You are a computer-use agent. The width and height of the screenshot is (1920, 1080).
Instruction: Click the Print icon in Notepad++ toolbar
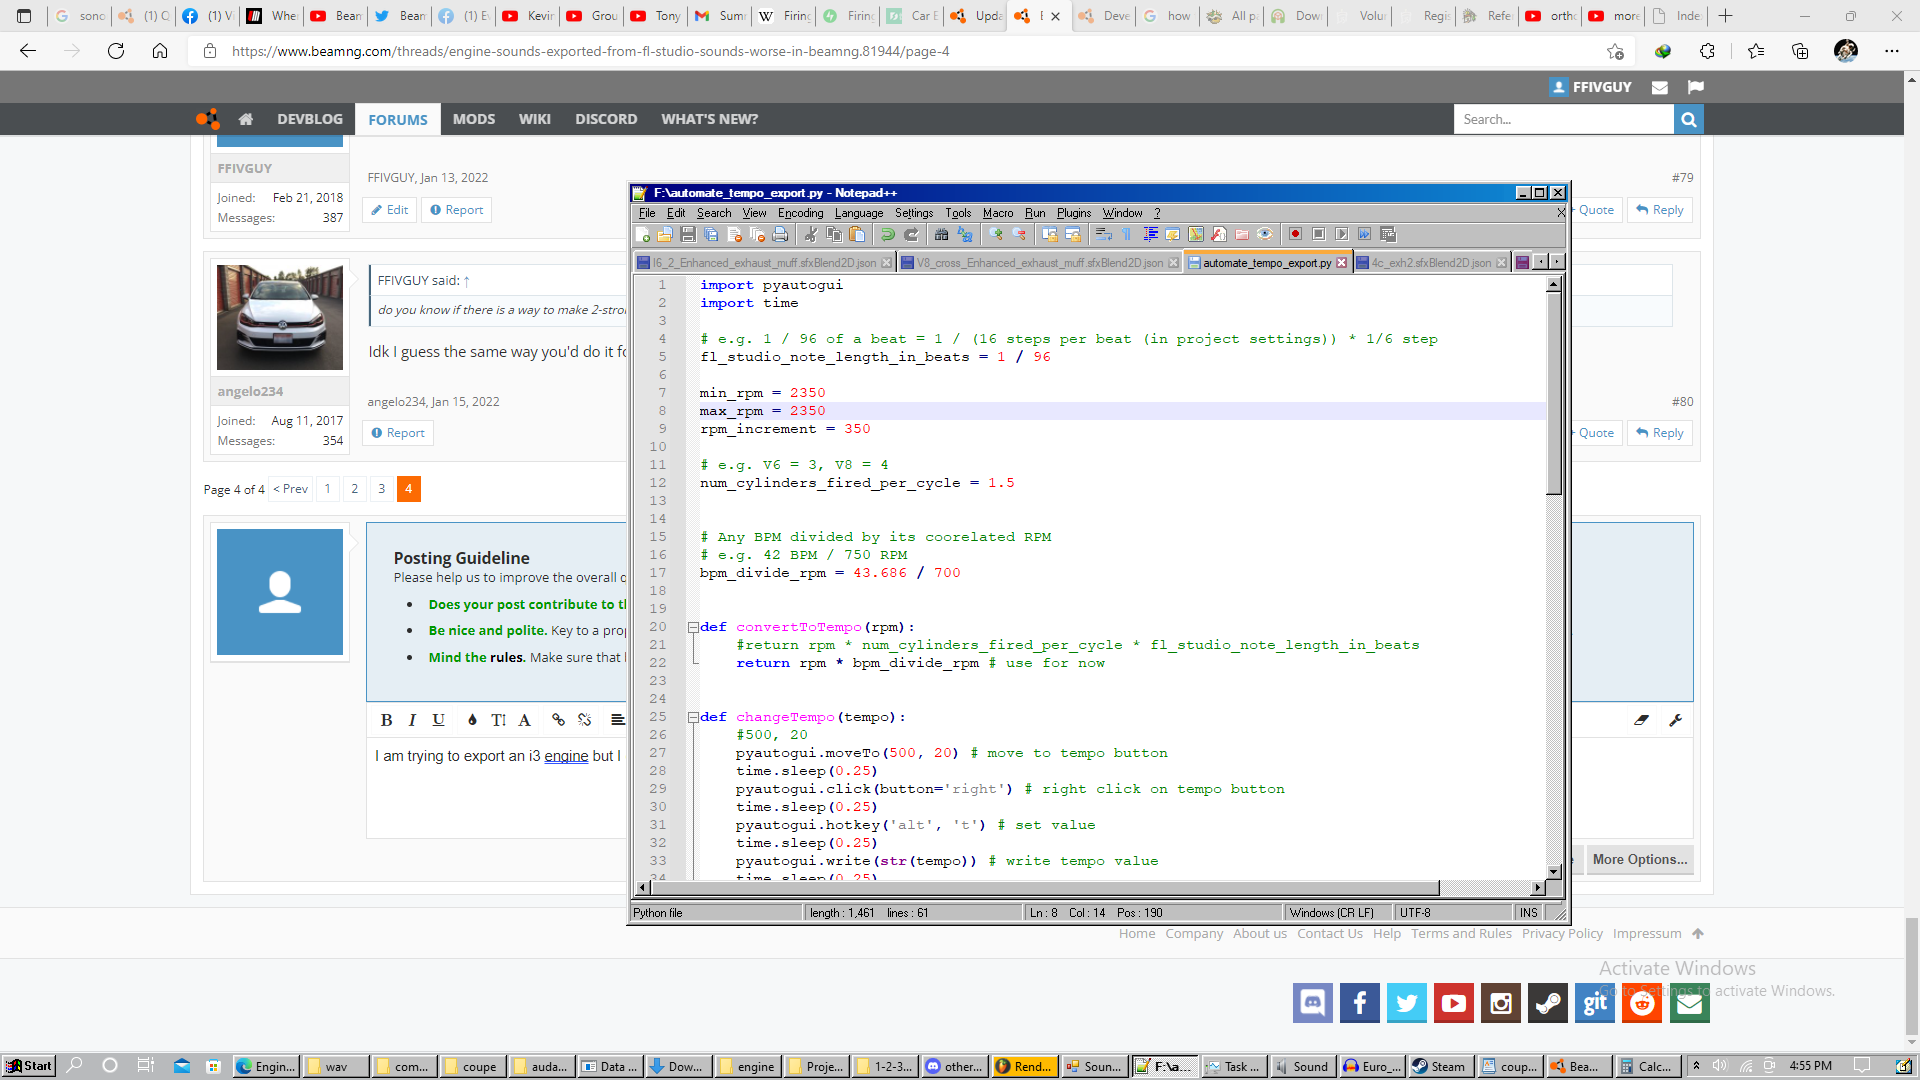click(780, 234)
